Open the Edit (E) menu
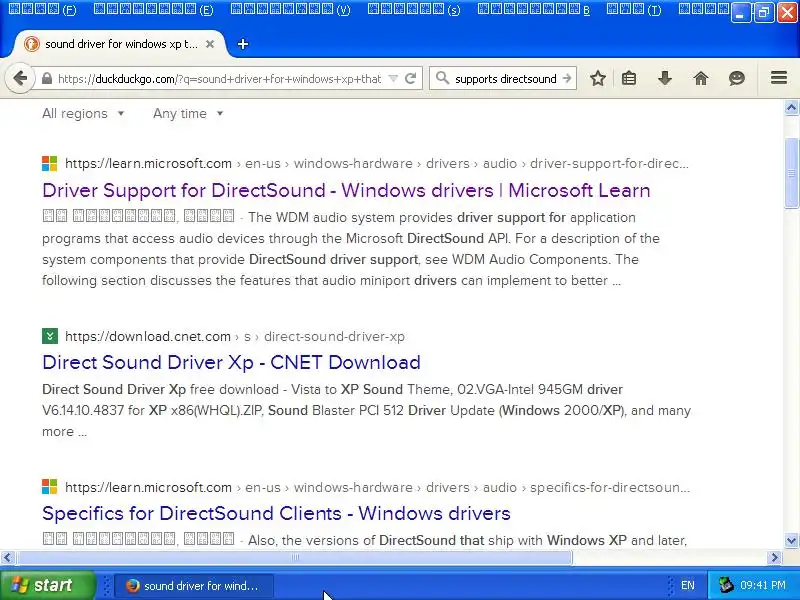Viewport: 800px width, 600px height. pos(154,9)
